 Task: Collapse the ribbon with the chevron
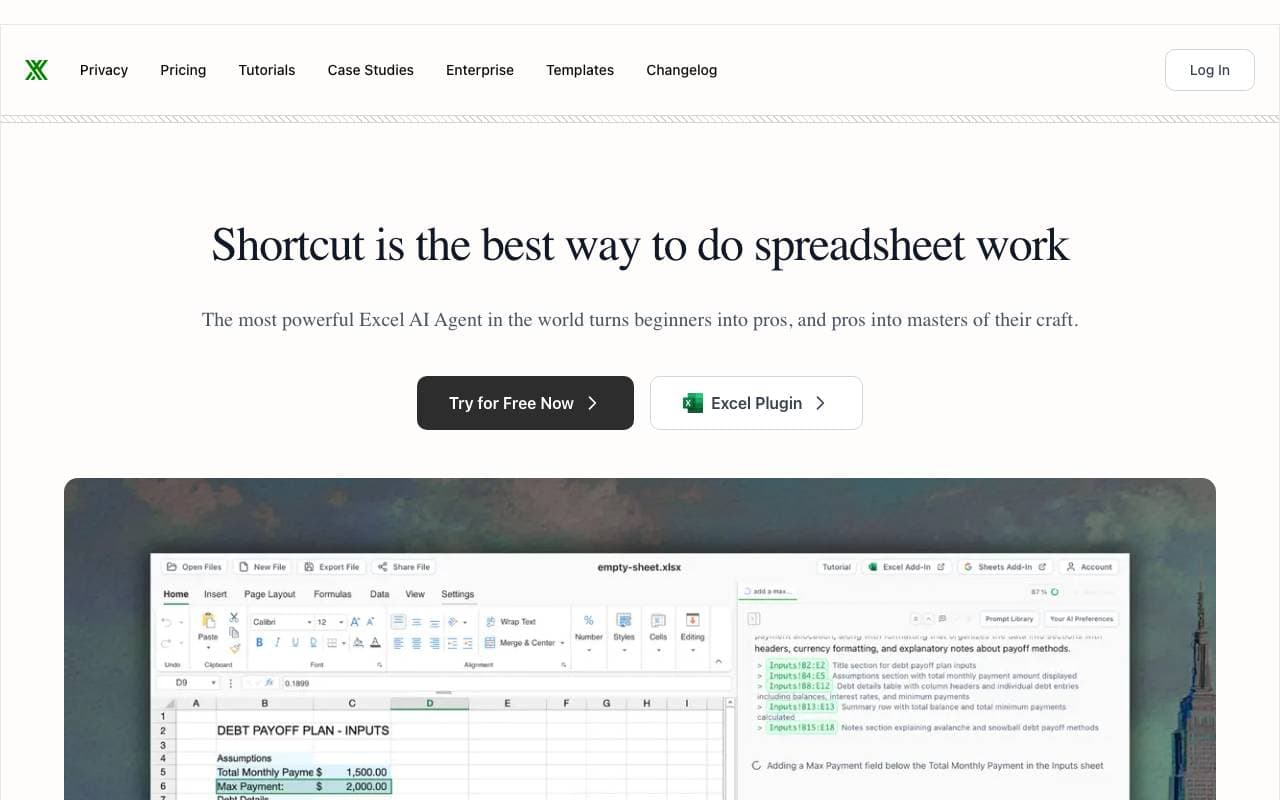[718, 662]
